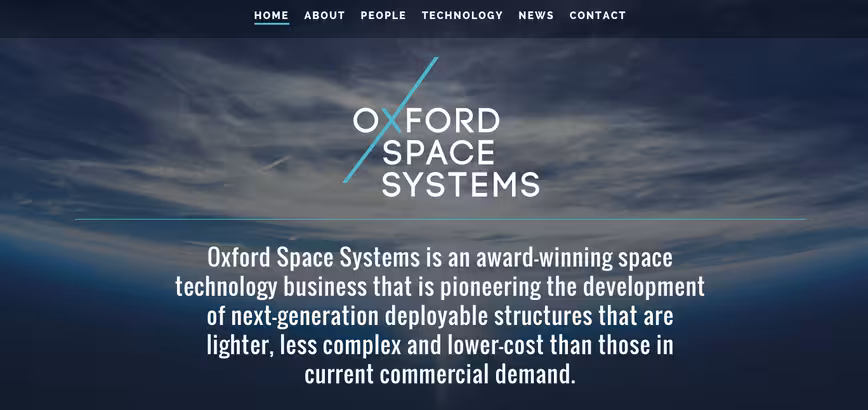The height and width of the screenshot is (410, 868).
Task: Open the Home navigation item
Action: 271,15
